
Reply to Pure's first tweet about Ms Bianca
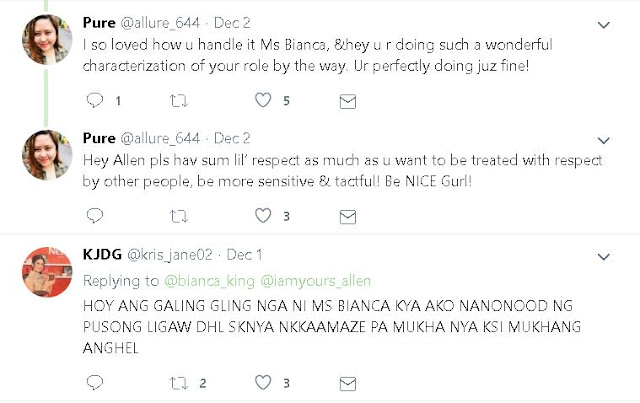pyautogui.click(x=95, y=101)
